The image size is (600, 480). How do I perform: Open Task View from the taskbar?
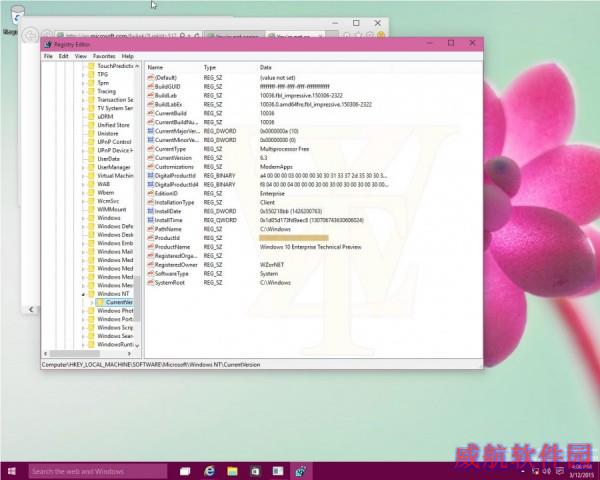pos(185,471)
